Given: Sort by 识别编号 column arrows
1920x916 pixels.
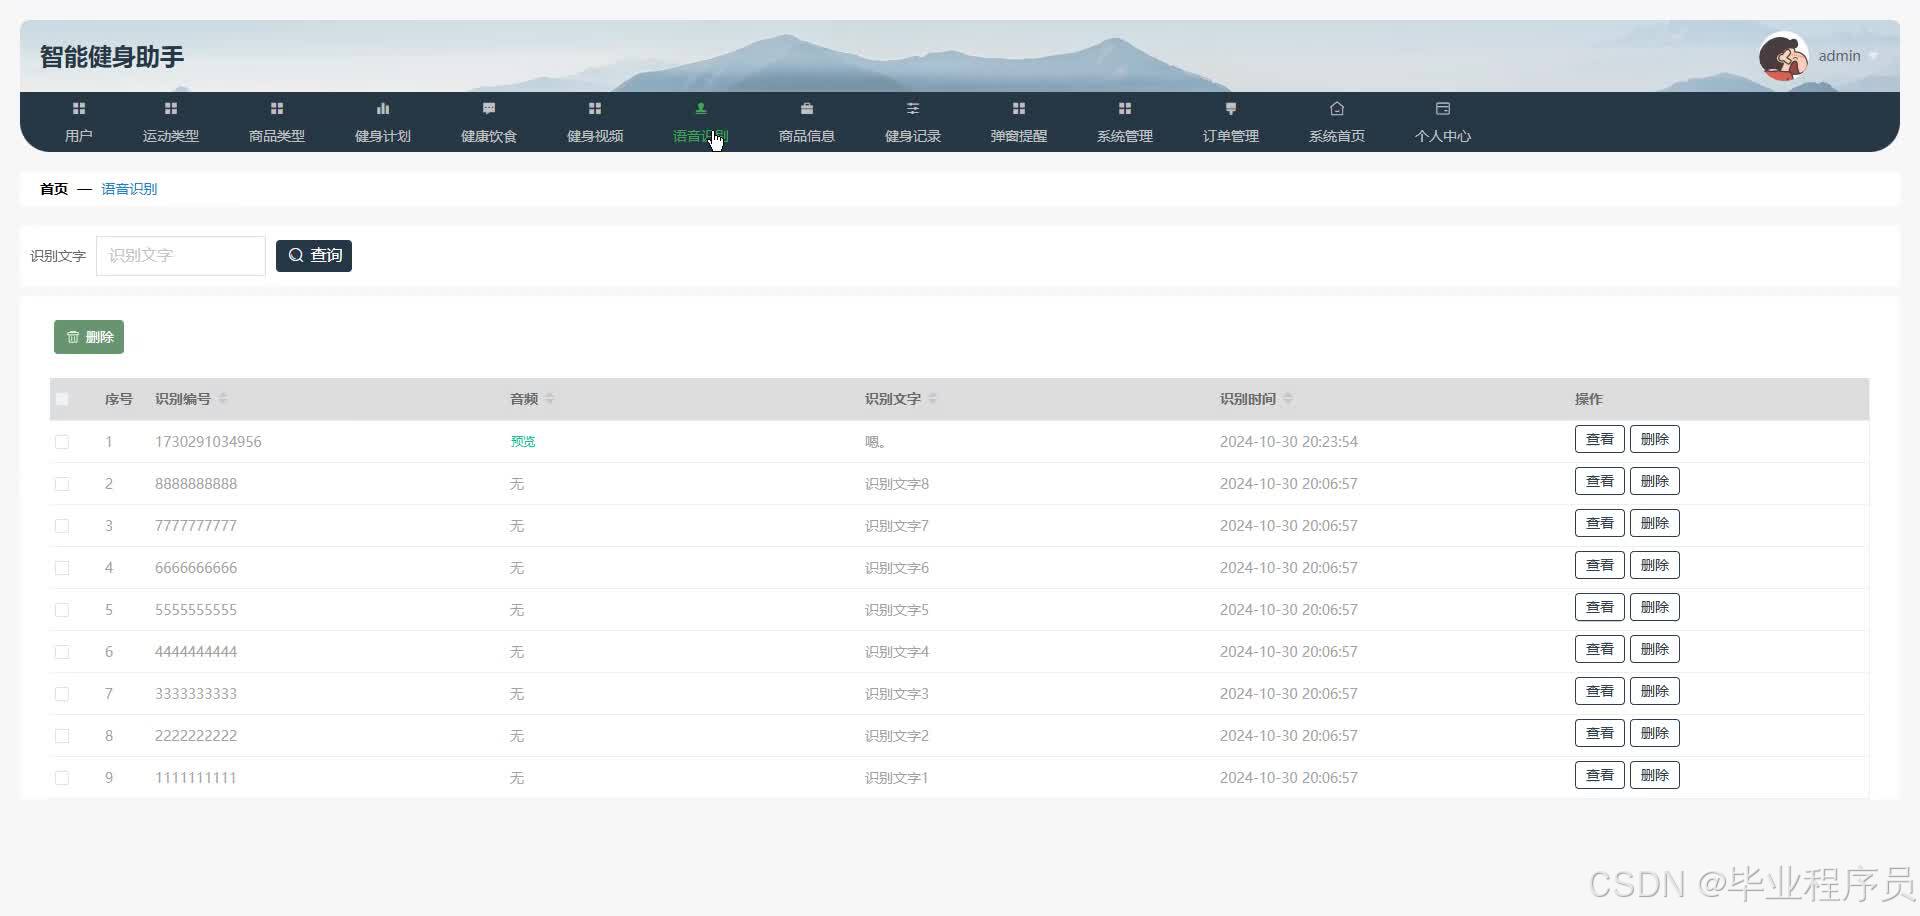Looking at the screenshot, I should (223, 399).
